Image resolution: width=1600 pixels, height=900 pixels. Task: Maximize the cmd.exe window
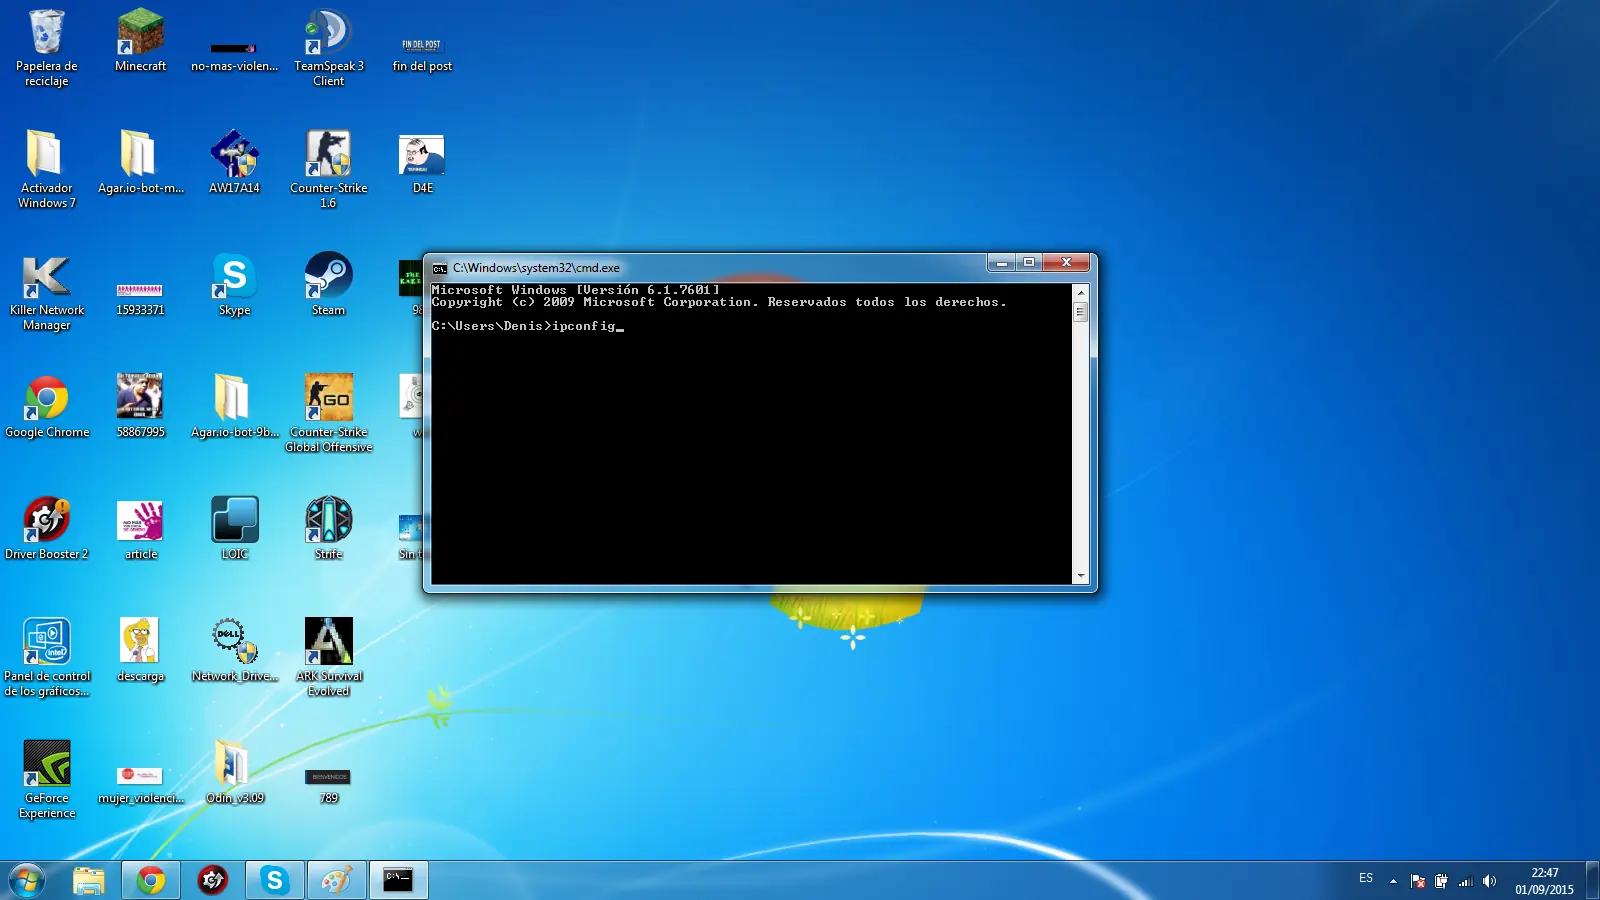pos(1029,263)
